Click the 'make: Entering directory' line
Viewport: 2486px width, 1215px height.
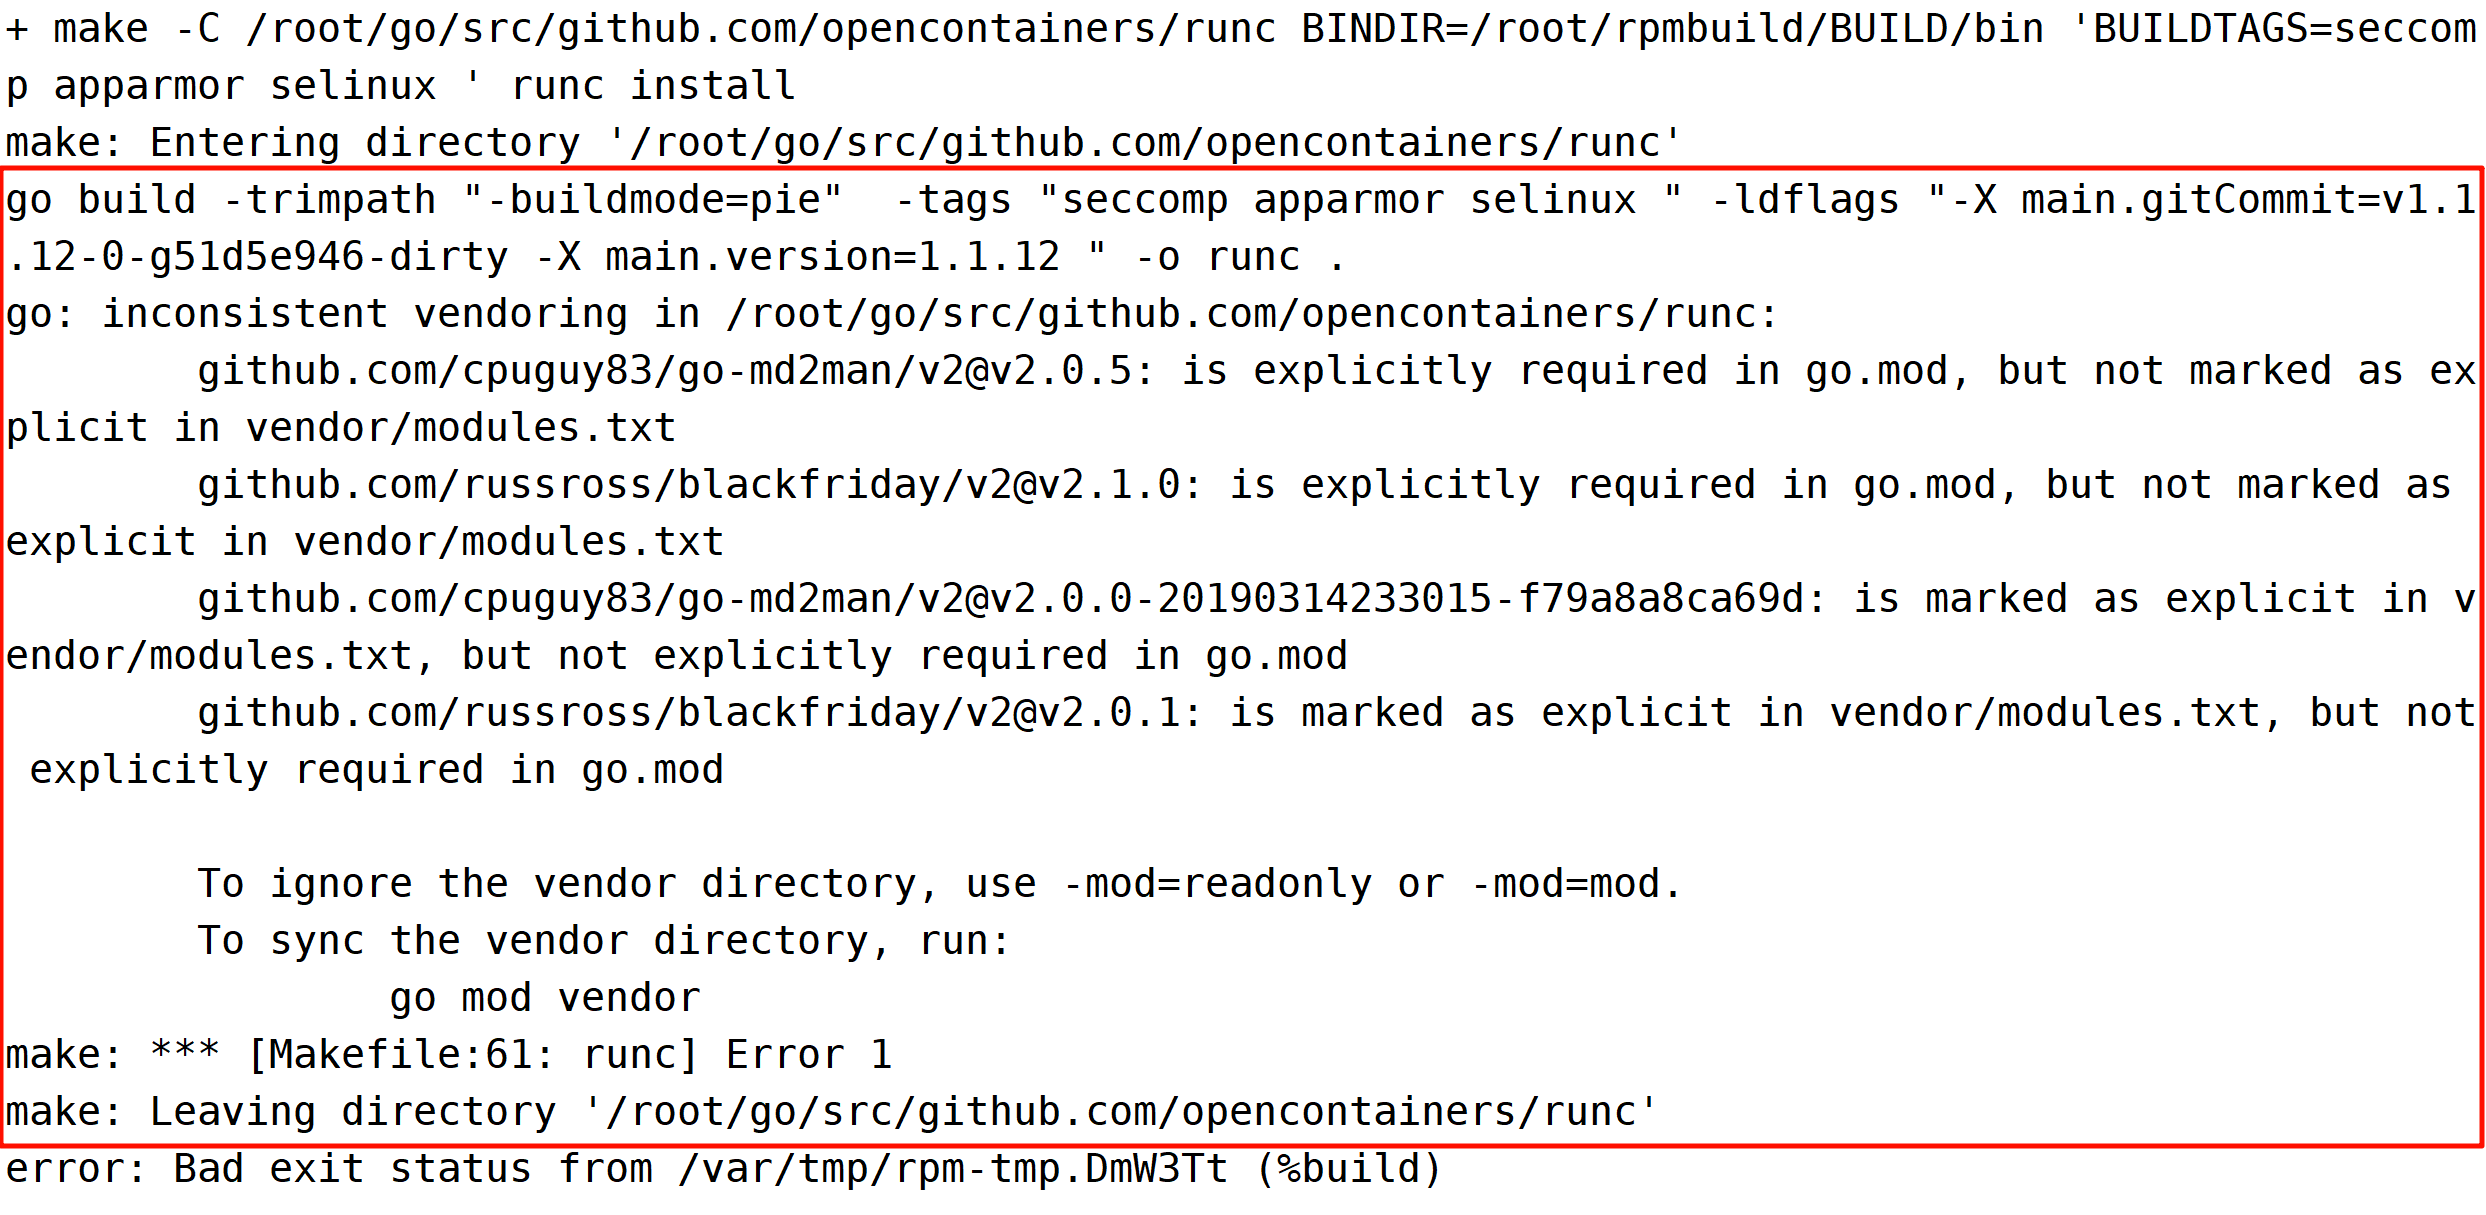(x=844, y=143)
